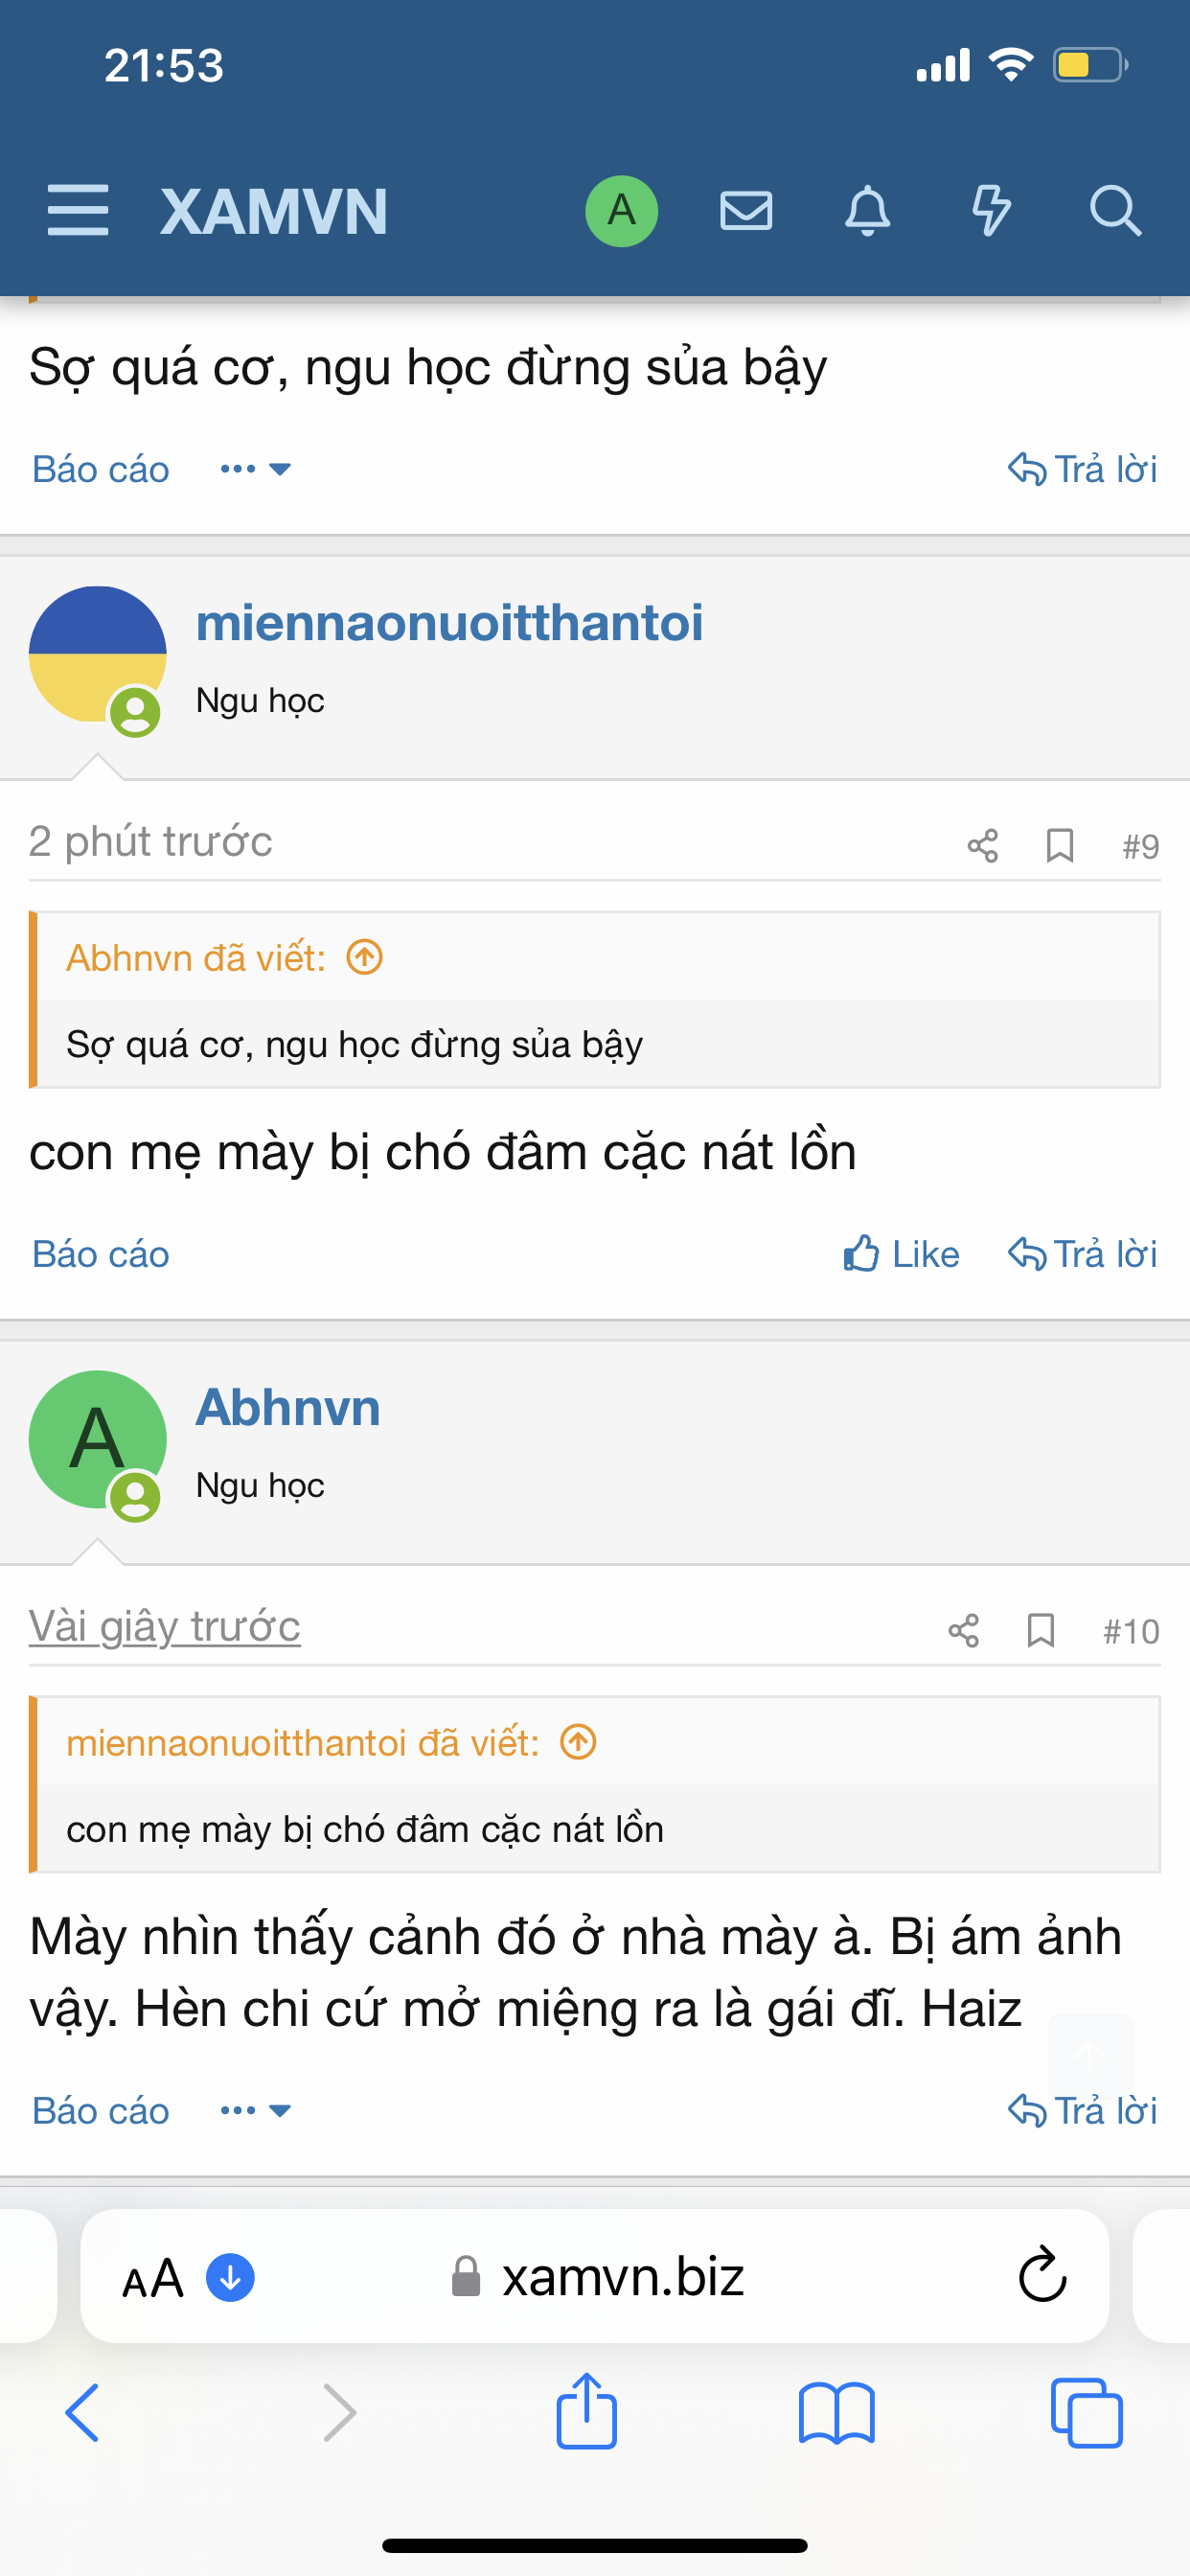Open the green A account menu

[x=621, y=210]
